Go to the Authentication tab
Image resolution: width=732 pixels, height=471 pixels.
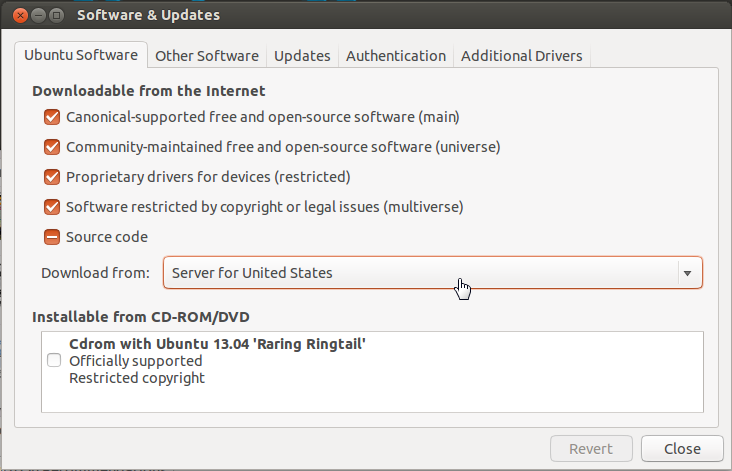(396, 56)
